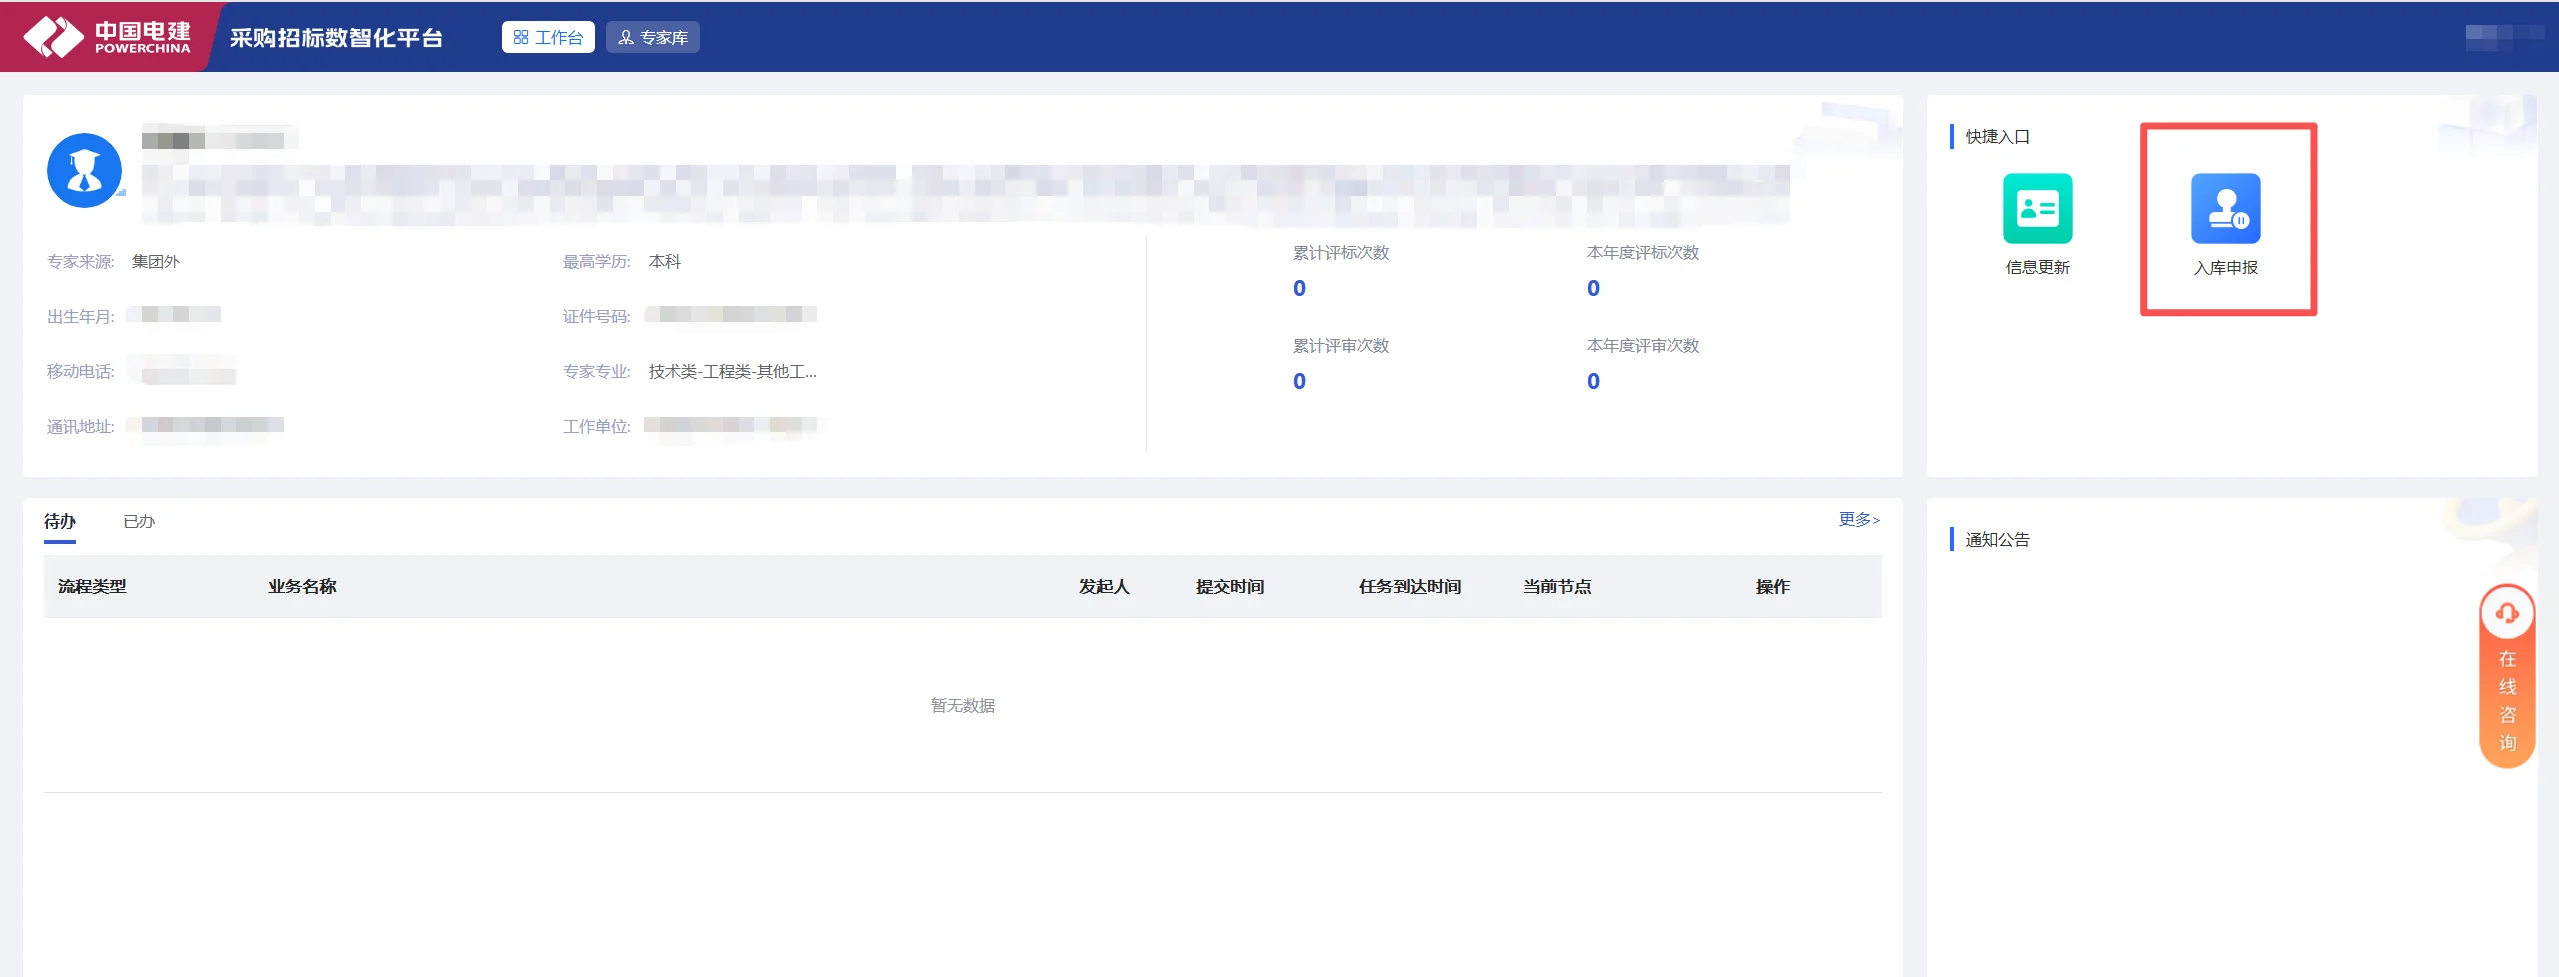The image size is (2559, 977).
Task: Click the PowerChina logo
Action: click(107, 37)
